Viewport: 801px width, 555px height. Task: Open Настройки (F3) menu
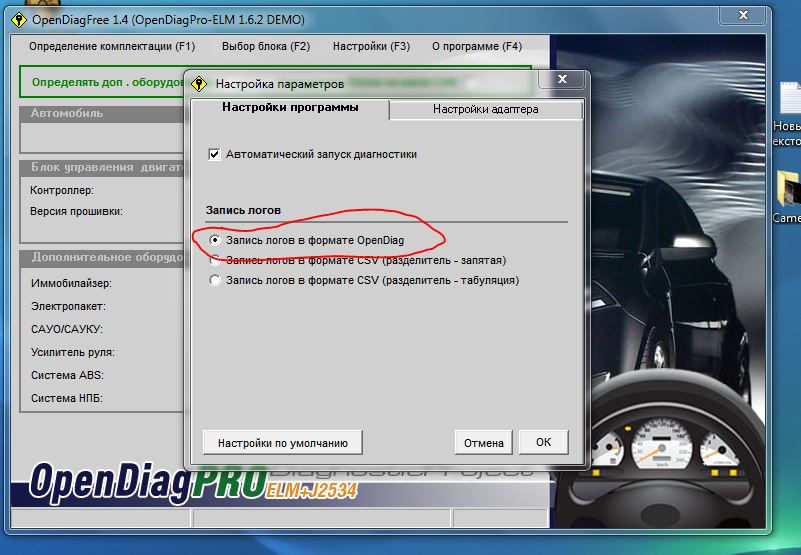coord(371,47)
